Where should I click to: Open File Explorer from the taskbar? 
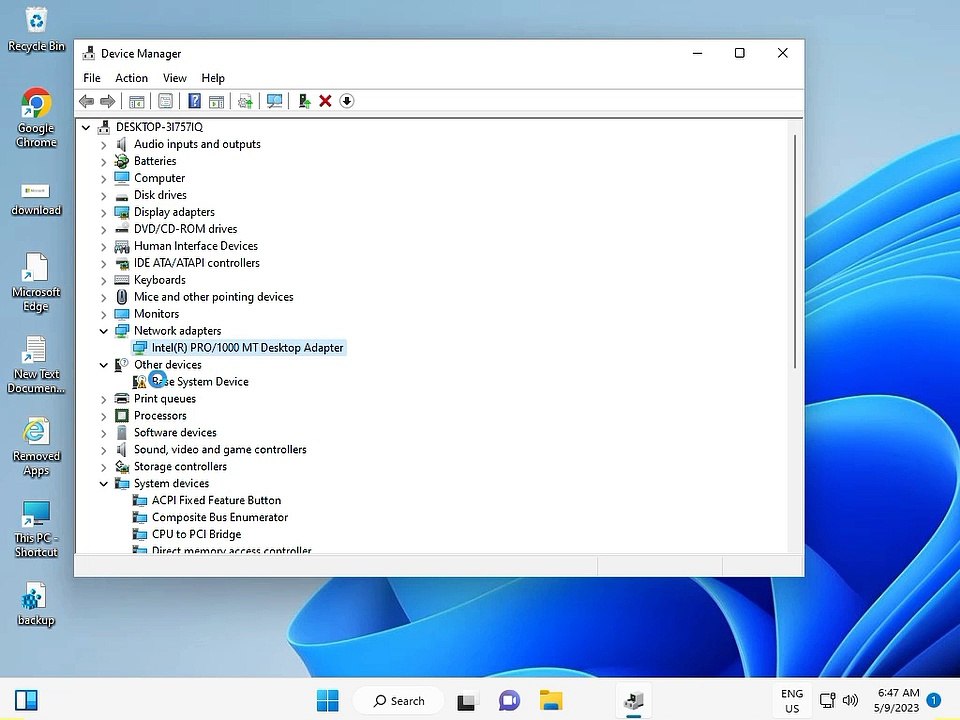[x=551, y=700]
